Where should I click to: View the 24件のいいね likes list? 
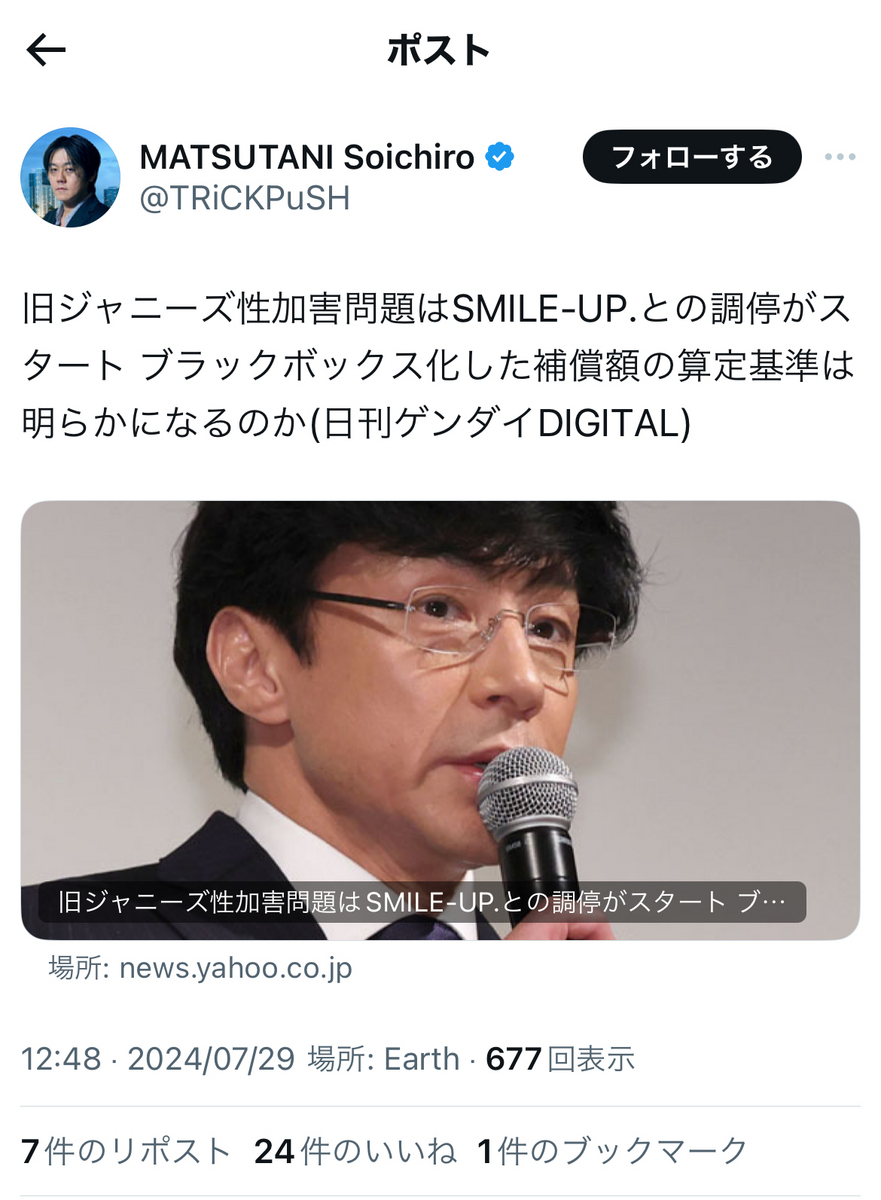(x=355, y=1151)
